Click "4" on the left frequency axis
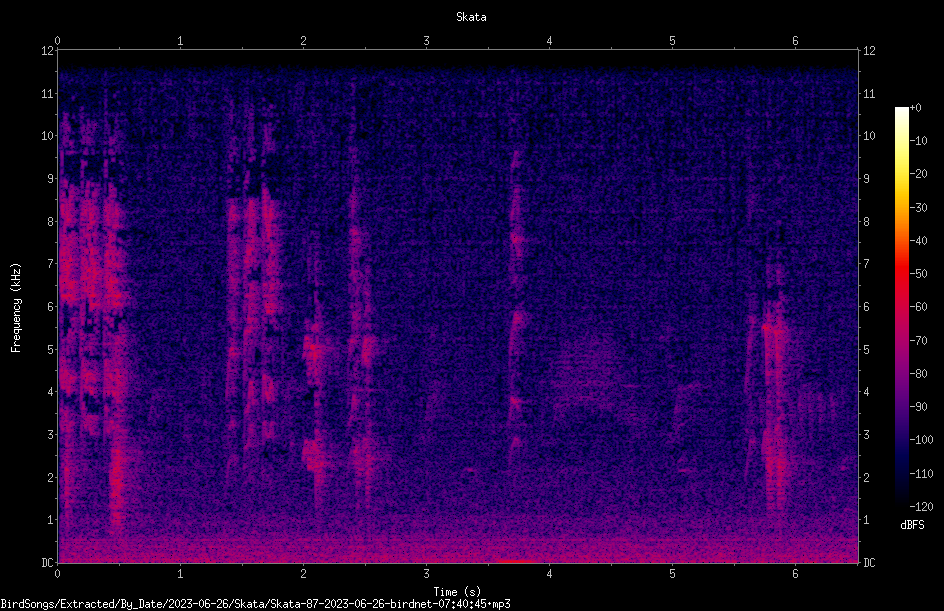Image resolution: width=944 pixels, height=611 pixels. [x=51, y=392]
